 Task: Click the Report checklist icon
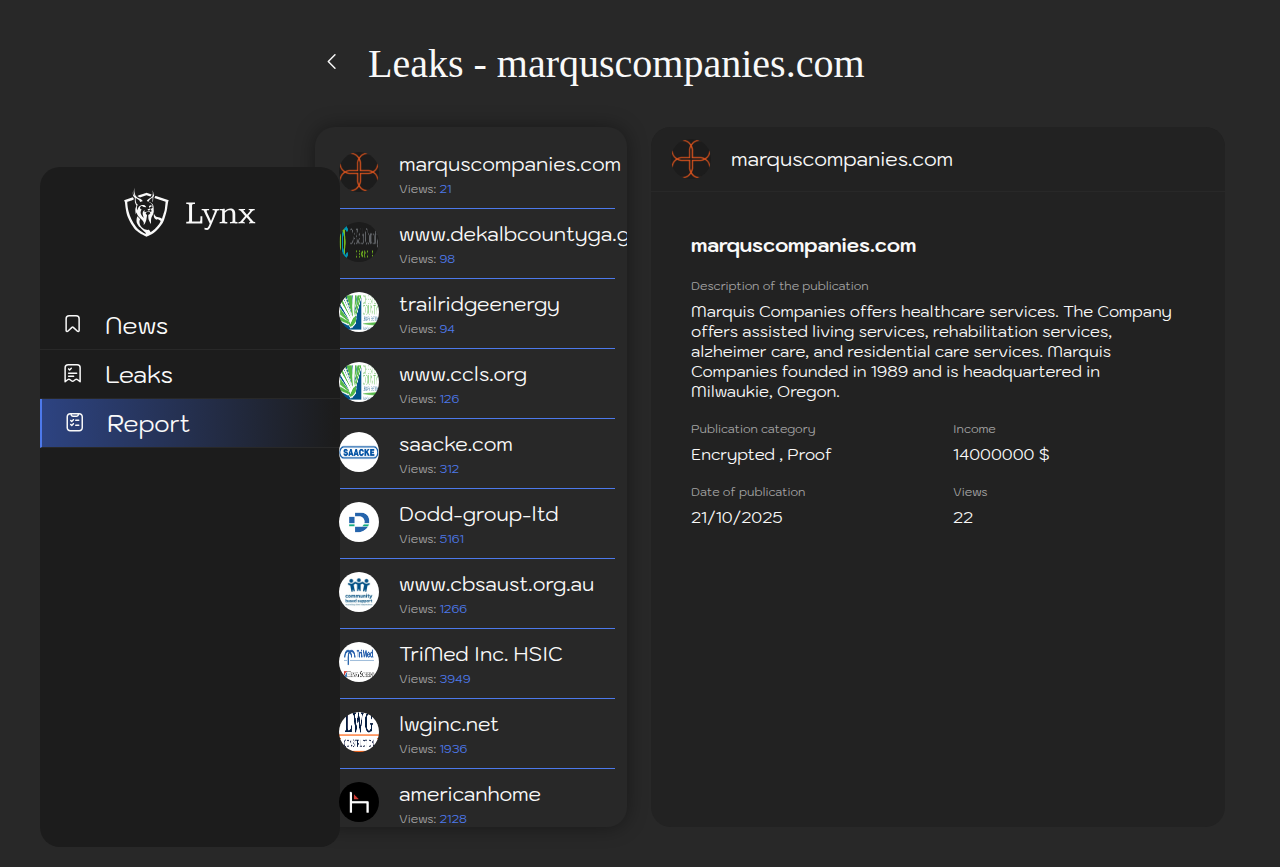point(75,423)
